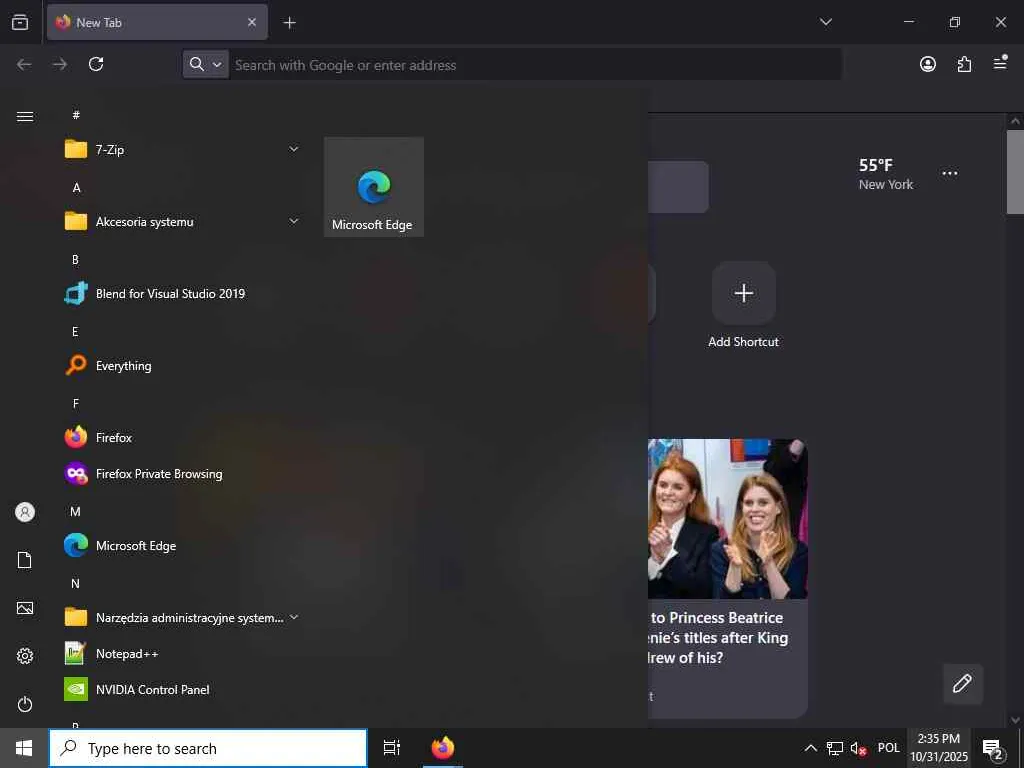Screen dimensions: 1024x768
Task: Open the user account icon in Start
Action: [x=25, y=512]
